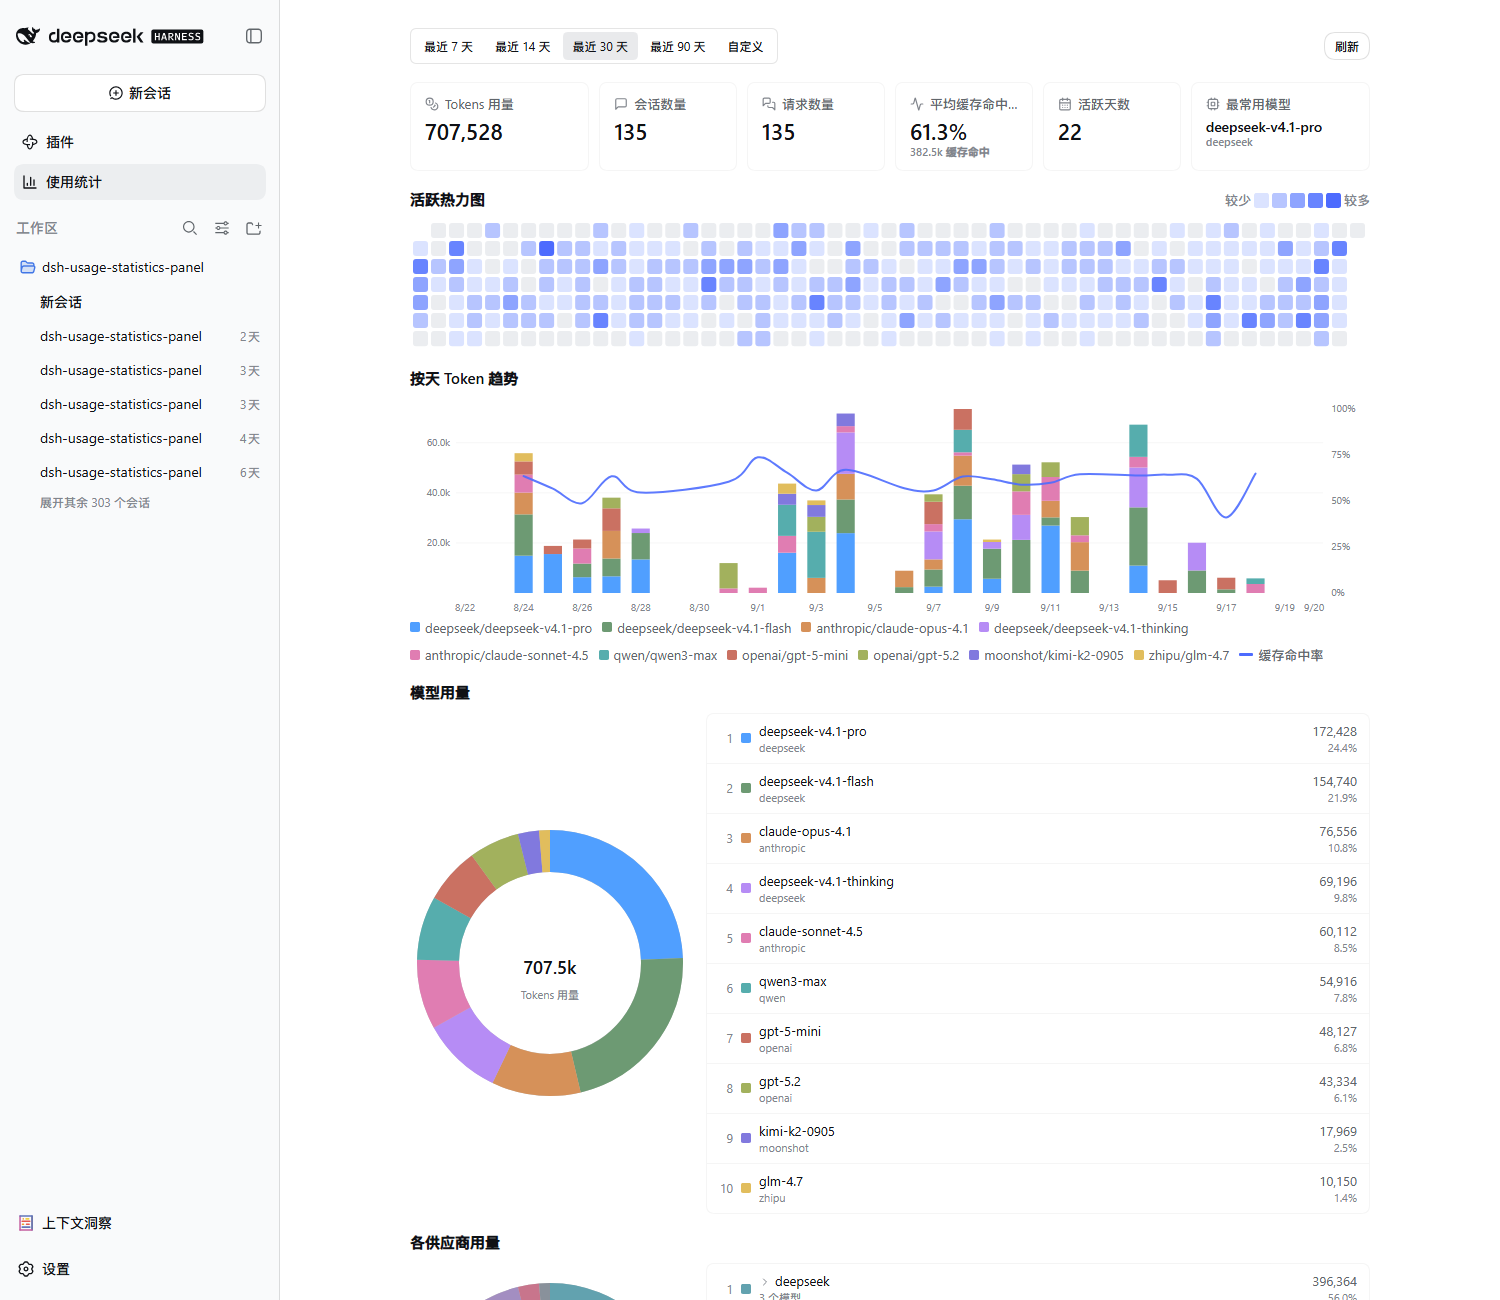Select the 最近 90 天 range tab
Image resolution: width=1500 pixels, height=1300 pixels.
tap(678, 46)
